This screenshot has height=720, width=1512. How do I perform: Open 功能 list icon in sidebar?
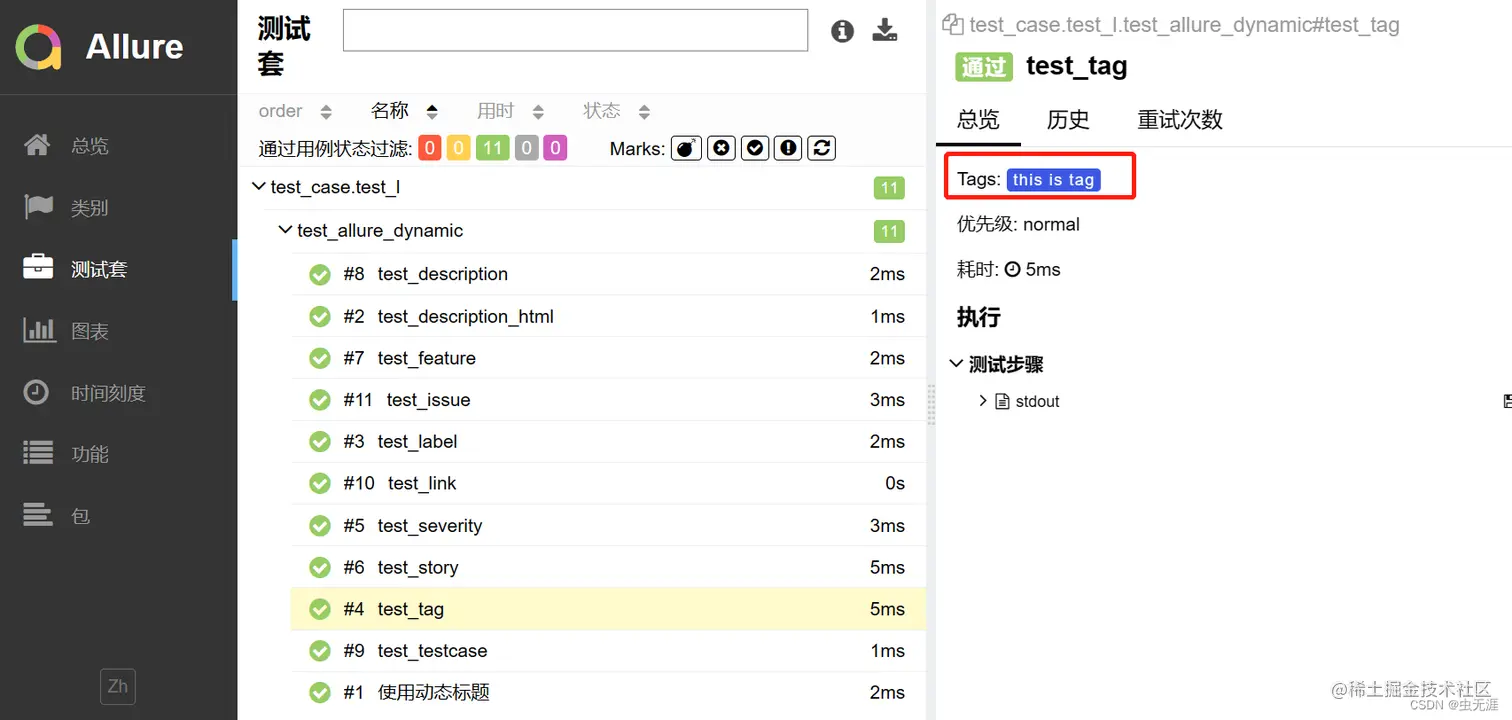[x=38, y=453]
